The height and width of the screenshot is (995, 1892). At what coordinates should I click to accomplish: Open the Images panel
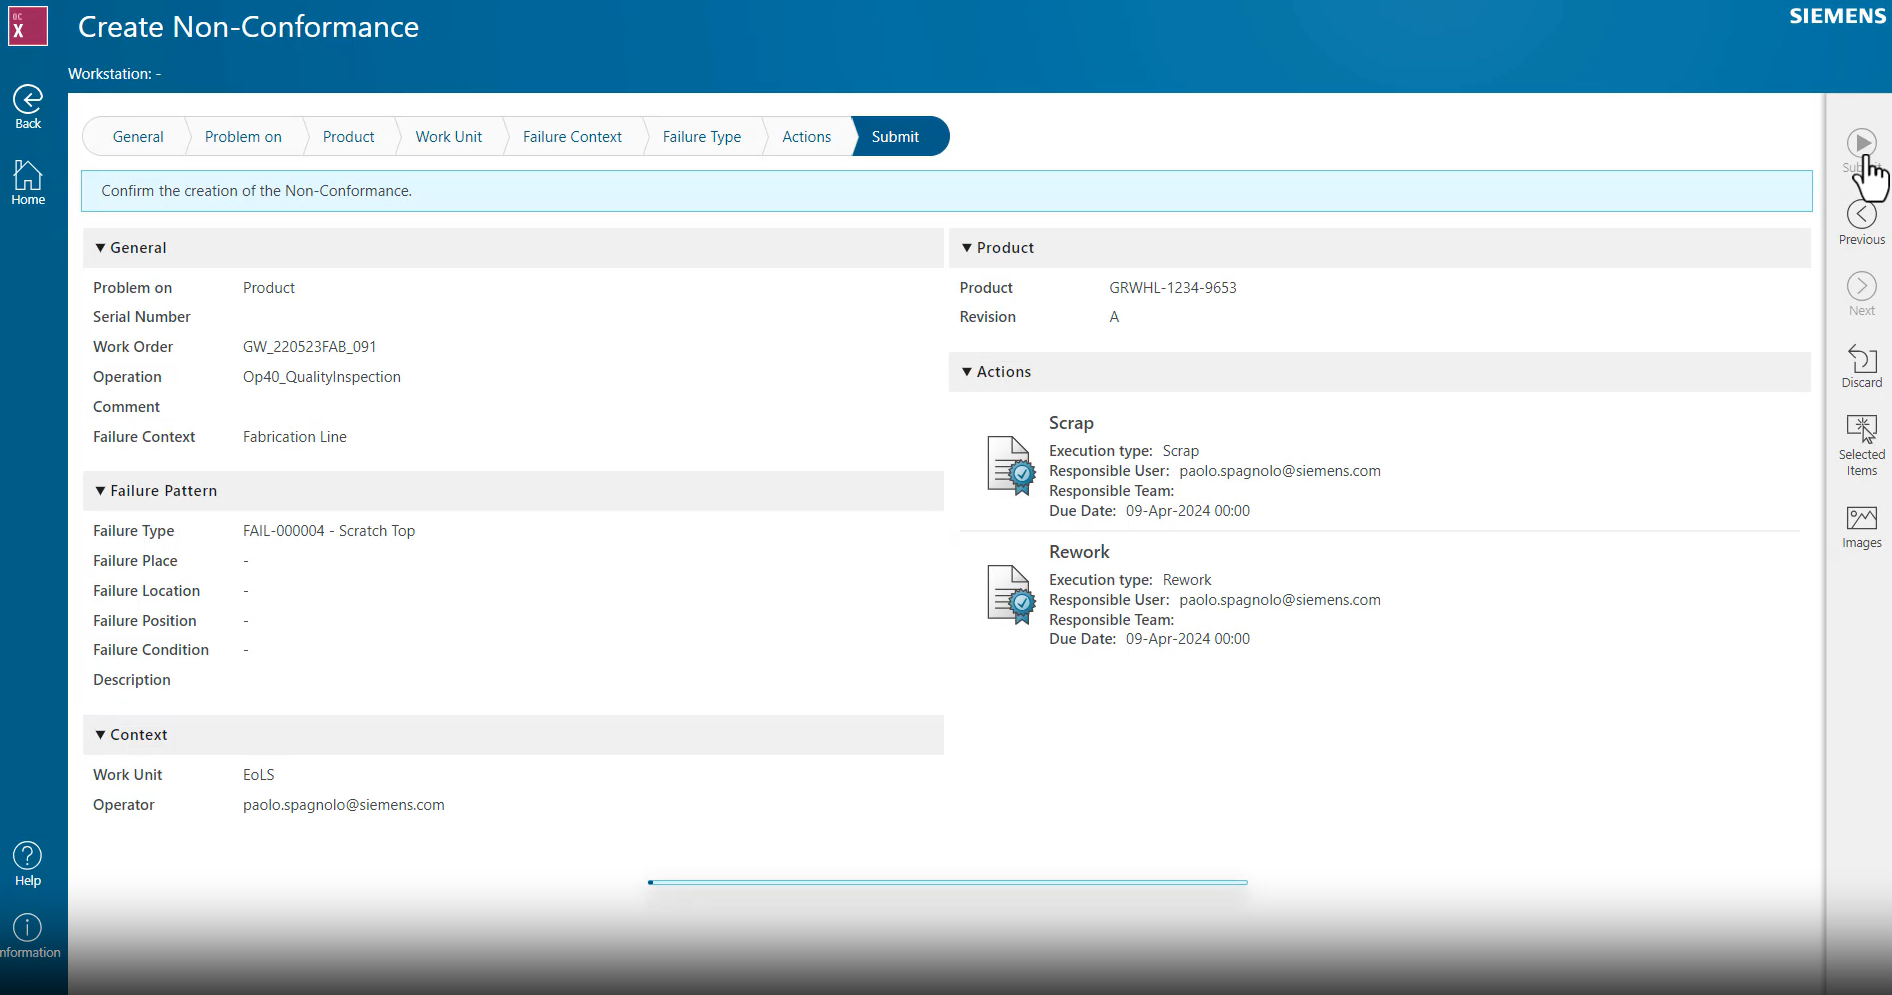click(1861, 518)
